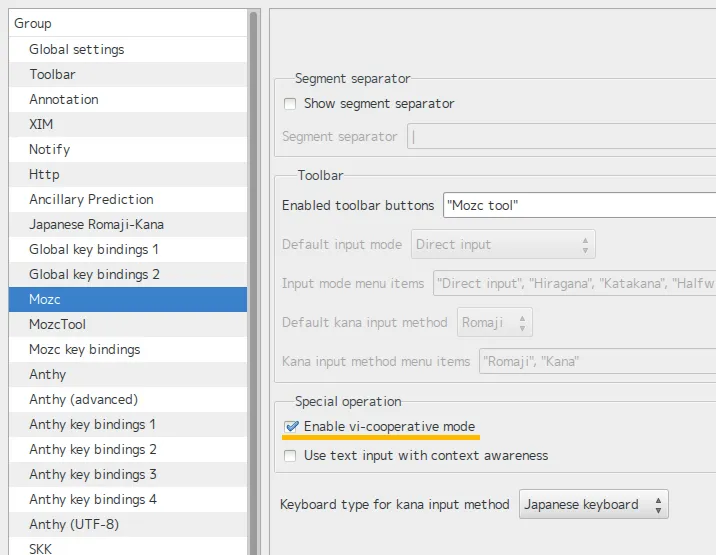Expand the Default kana input method dropdown

495,322
